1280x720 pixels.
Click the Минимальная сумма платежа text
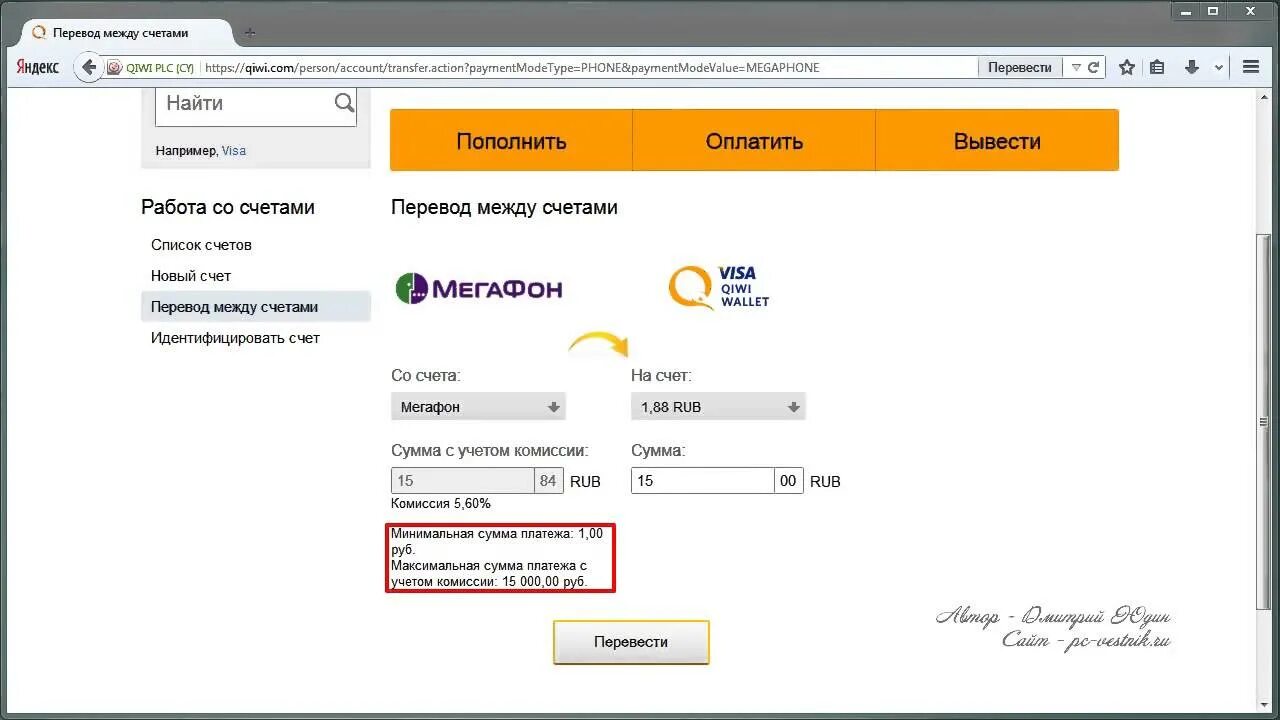point(497,541)
